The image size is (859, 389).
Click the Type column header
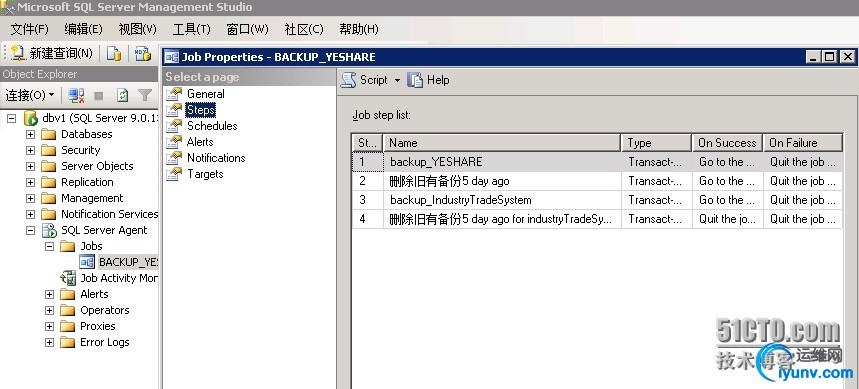coord(656,143)
